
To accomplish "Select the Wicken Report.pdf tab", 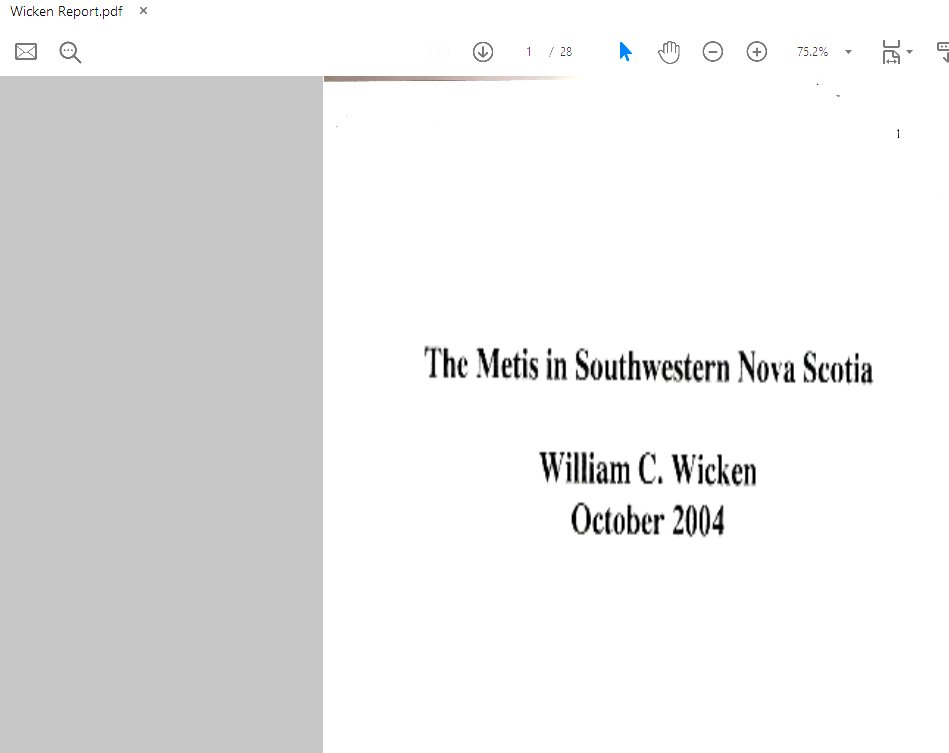I will click(x=66, y=12).
